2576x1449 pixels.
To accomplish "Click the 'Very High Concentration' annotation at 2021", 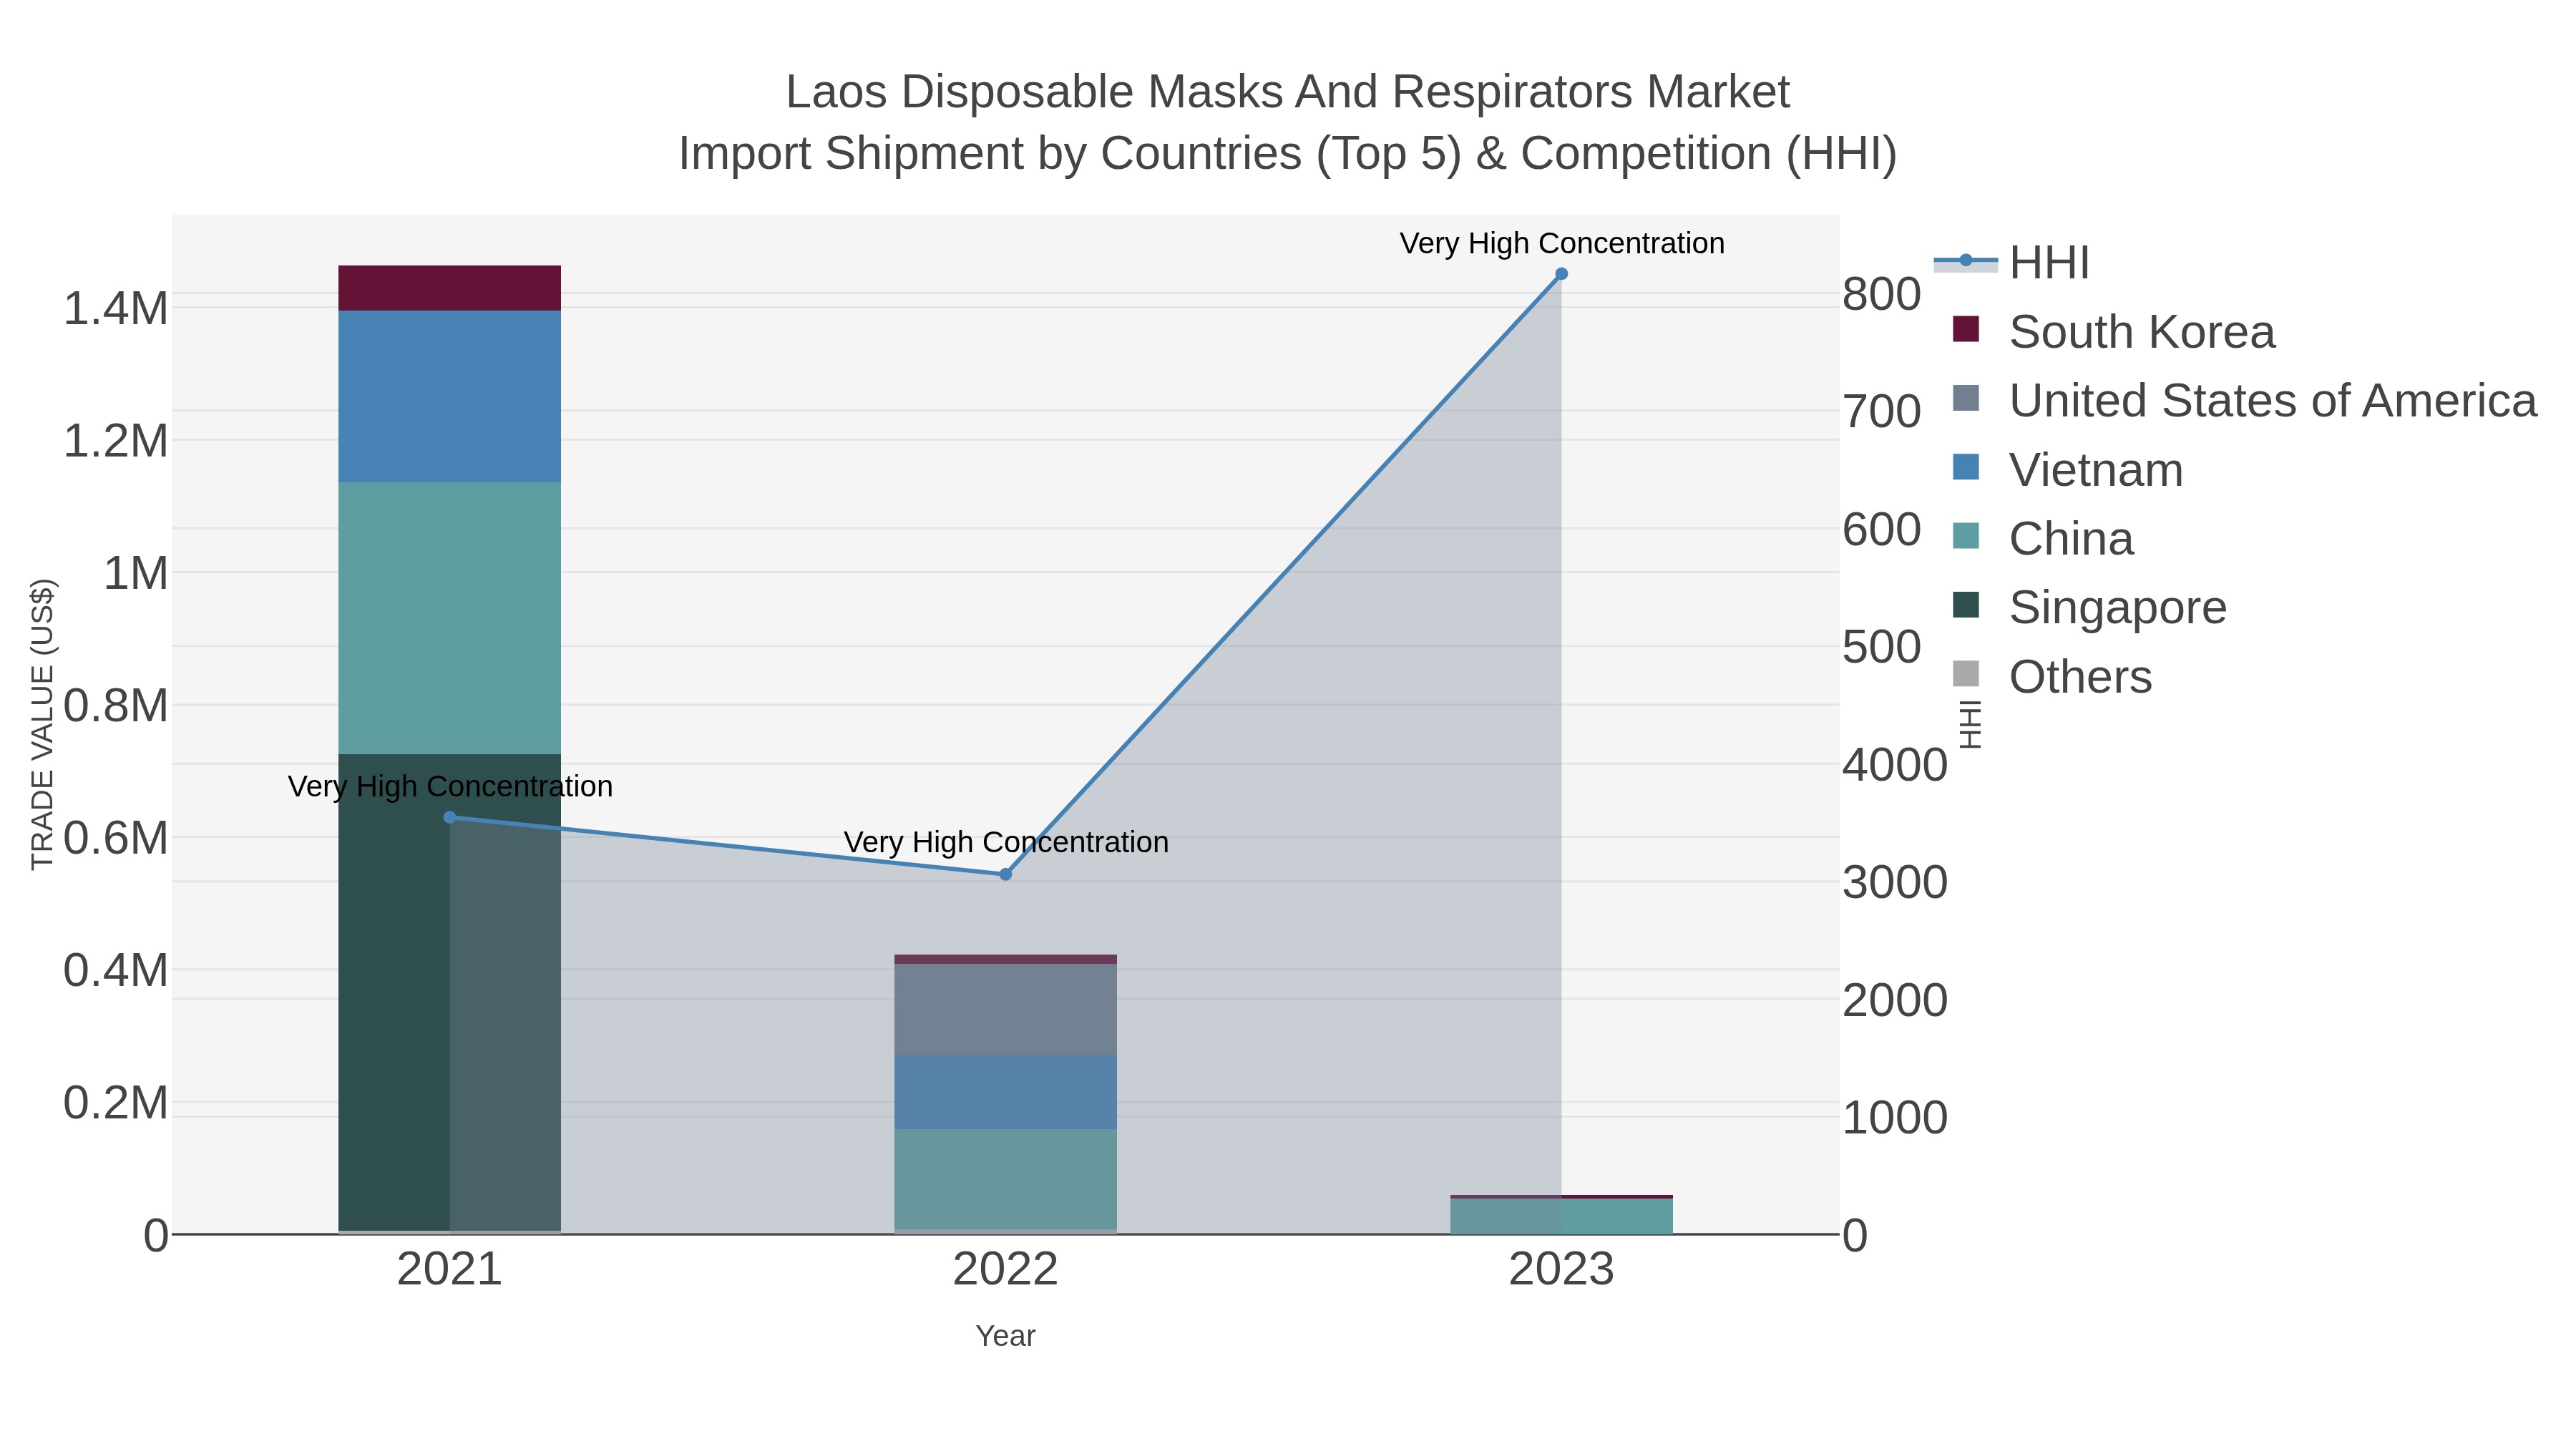I will coord(450,786).
